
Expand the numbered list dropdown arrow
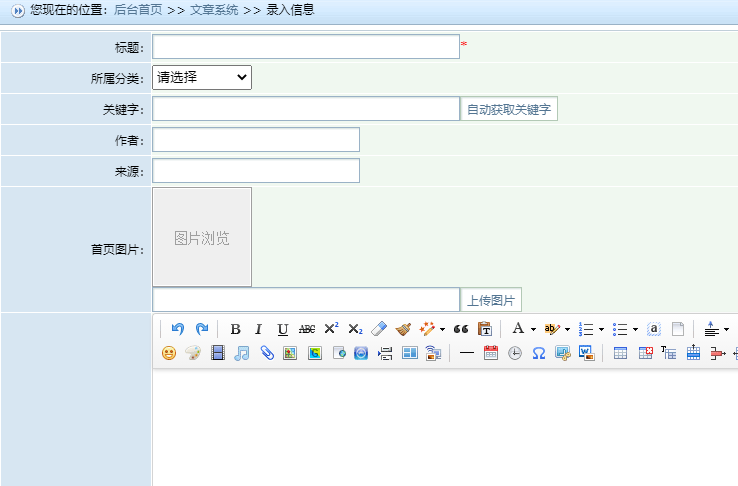(x=601, y=329)
